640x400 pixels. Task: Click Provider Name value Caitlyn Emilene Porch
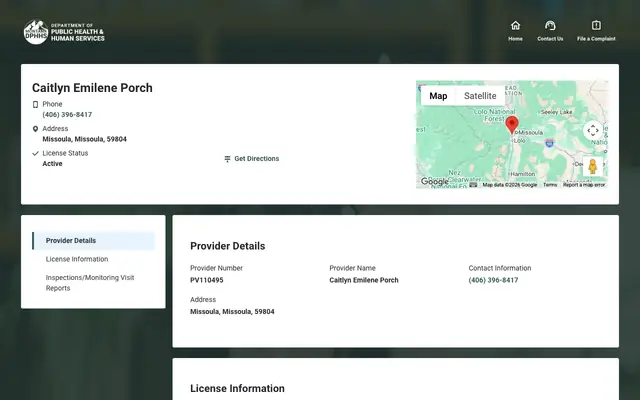coord(364,280)
